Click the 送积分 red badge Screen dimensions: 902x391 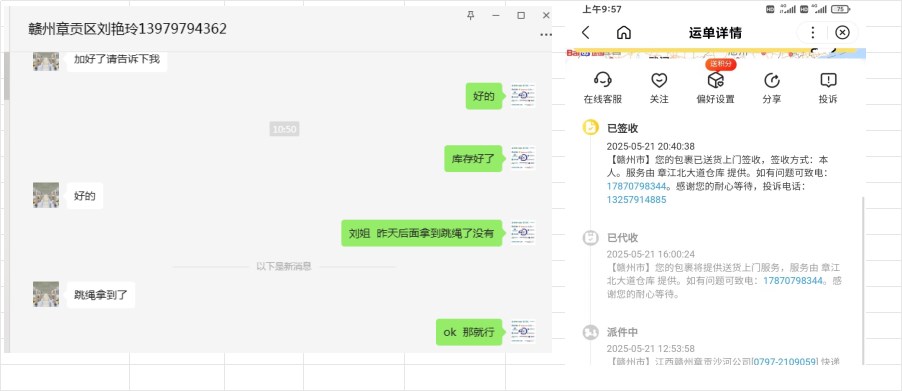click(721, 64)
